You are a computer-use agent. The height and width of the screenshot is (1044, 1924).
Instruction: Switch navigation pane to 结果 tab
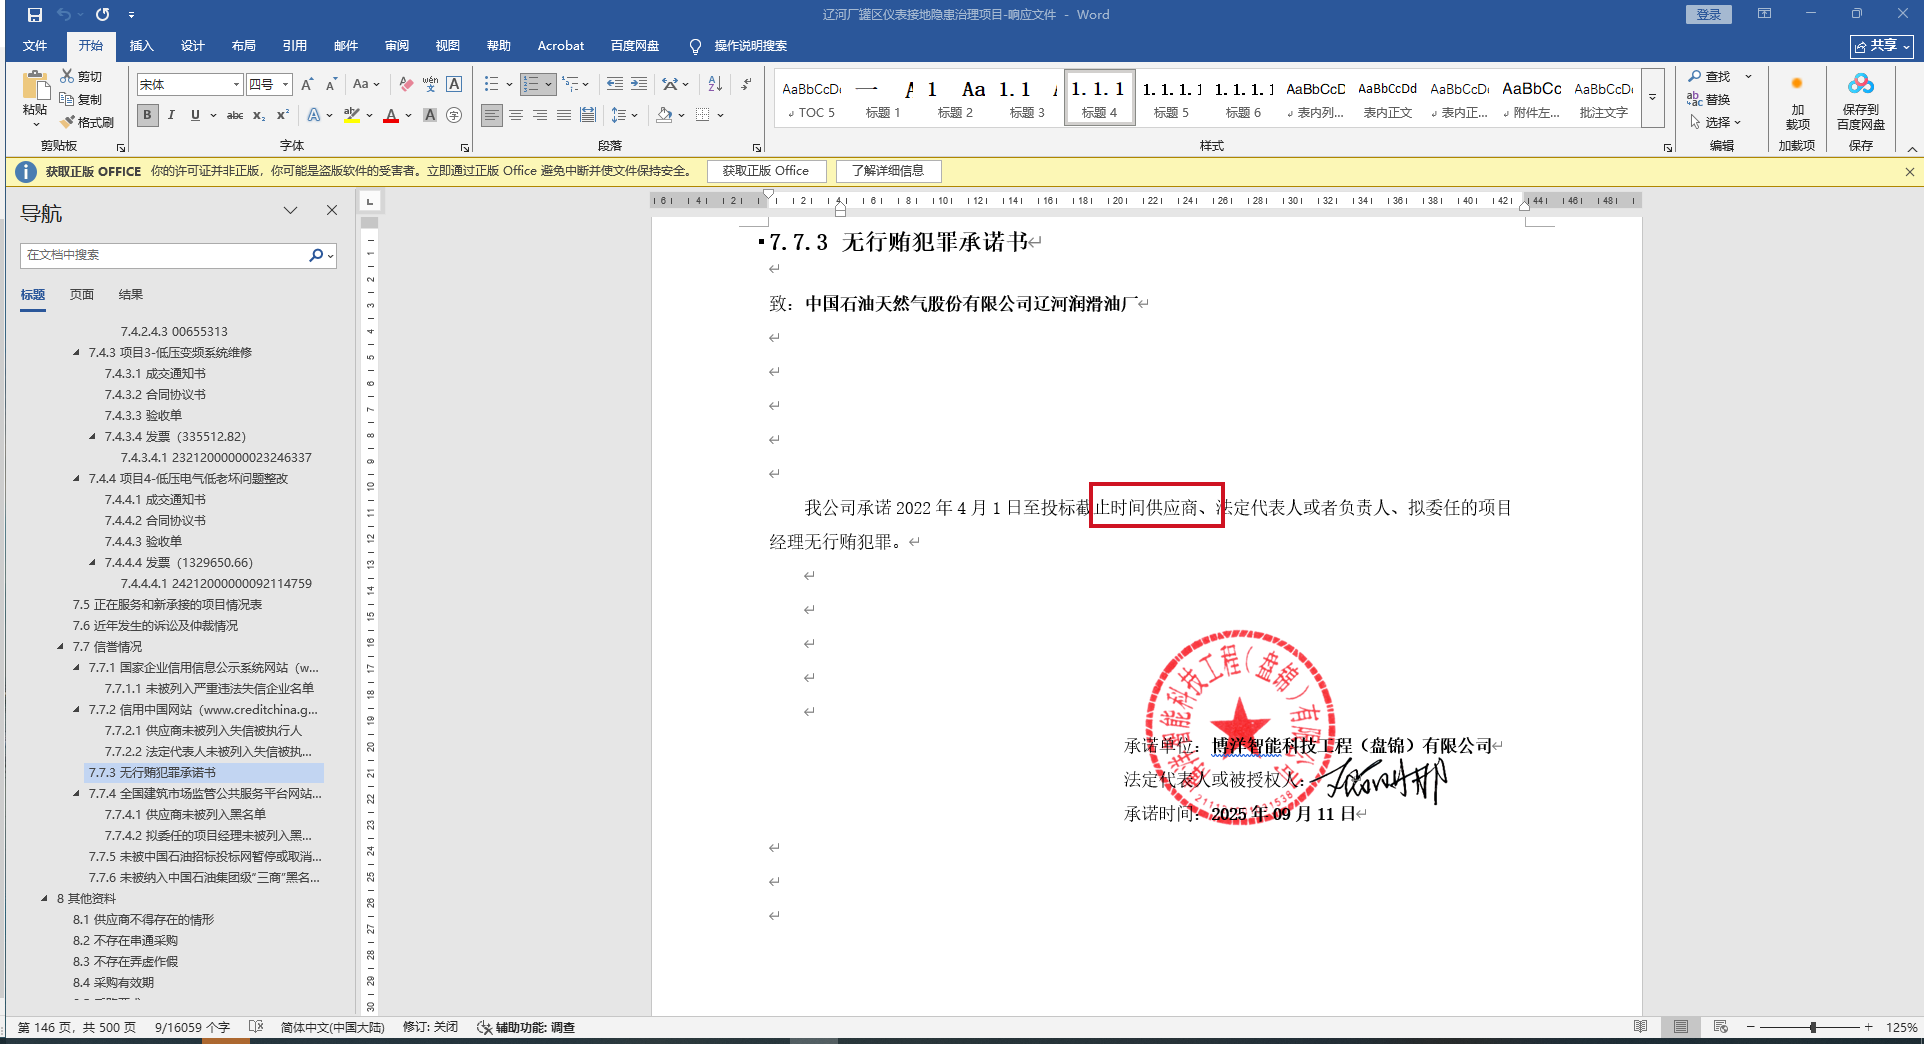[x=131, y=295]
